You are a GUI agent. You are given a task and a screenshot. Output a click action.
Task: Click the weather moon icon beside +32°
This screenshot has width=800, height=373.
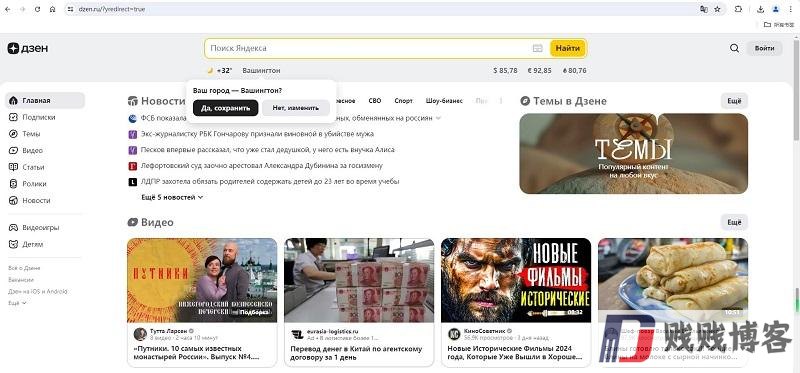pos(210,70)
